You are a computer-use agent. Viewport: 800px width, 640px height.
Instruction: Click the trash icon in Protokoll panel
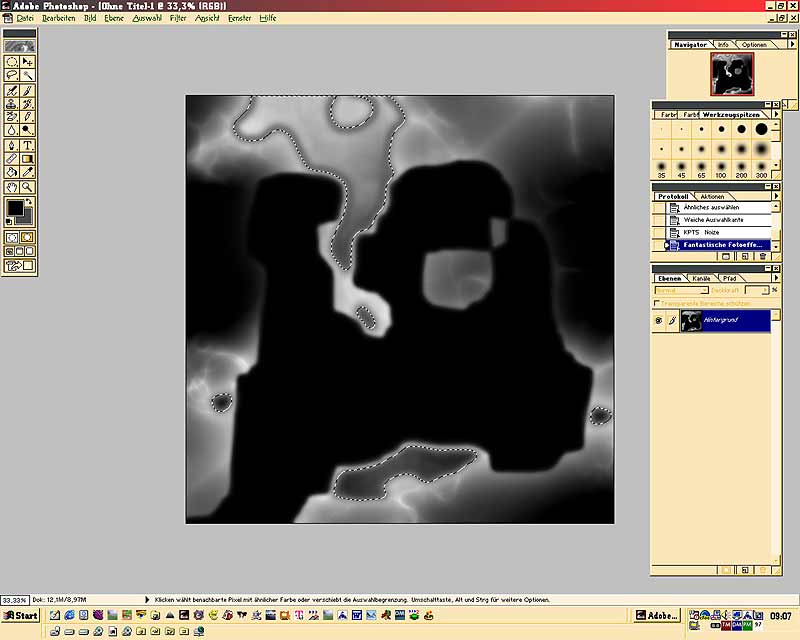coord(762,256)
